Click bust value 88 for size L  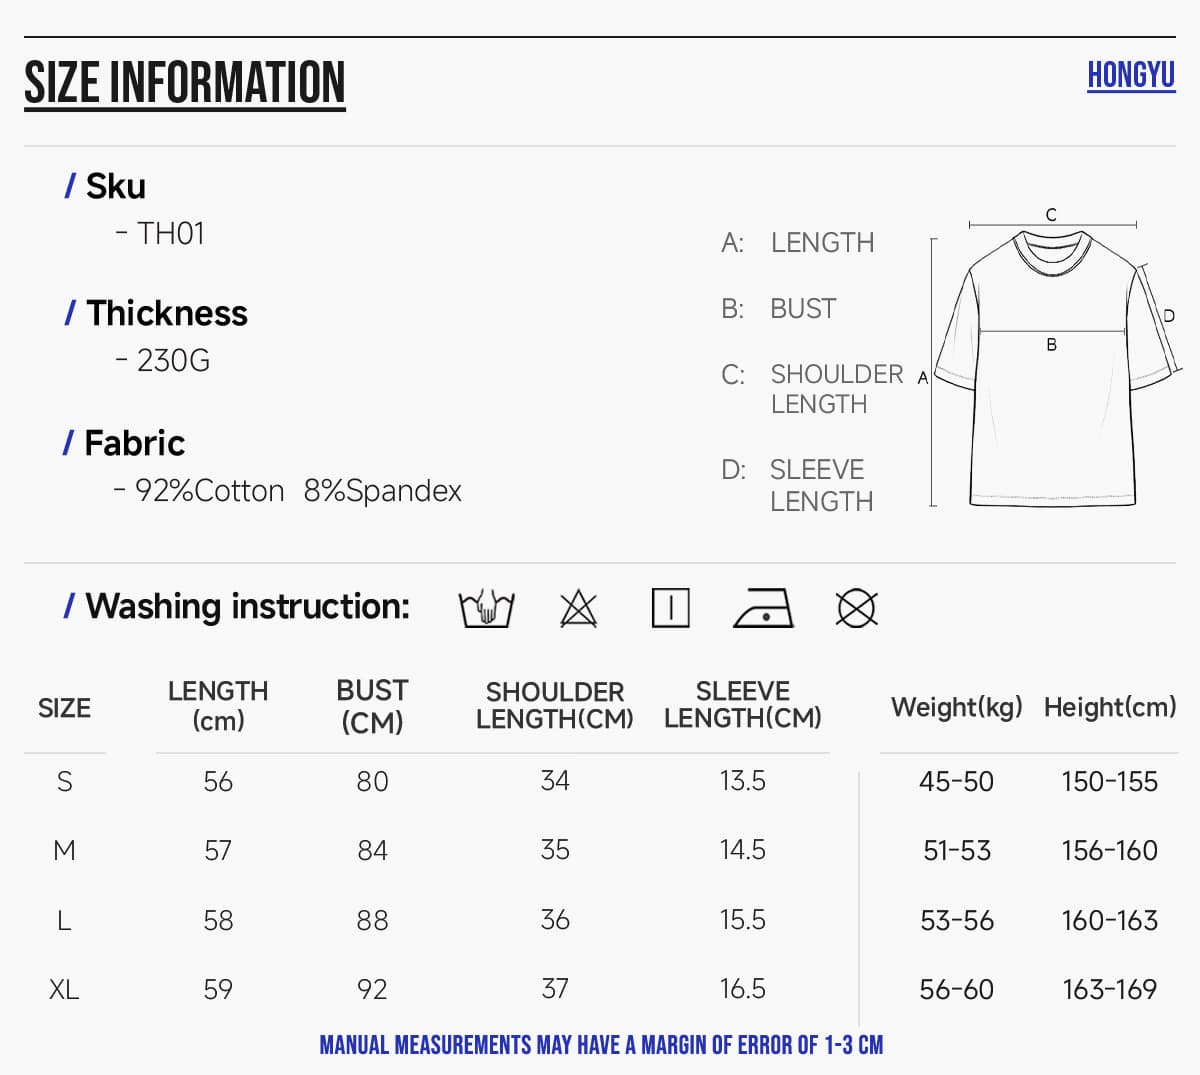[372, 920]
